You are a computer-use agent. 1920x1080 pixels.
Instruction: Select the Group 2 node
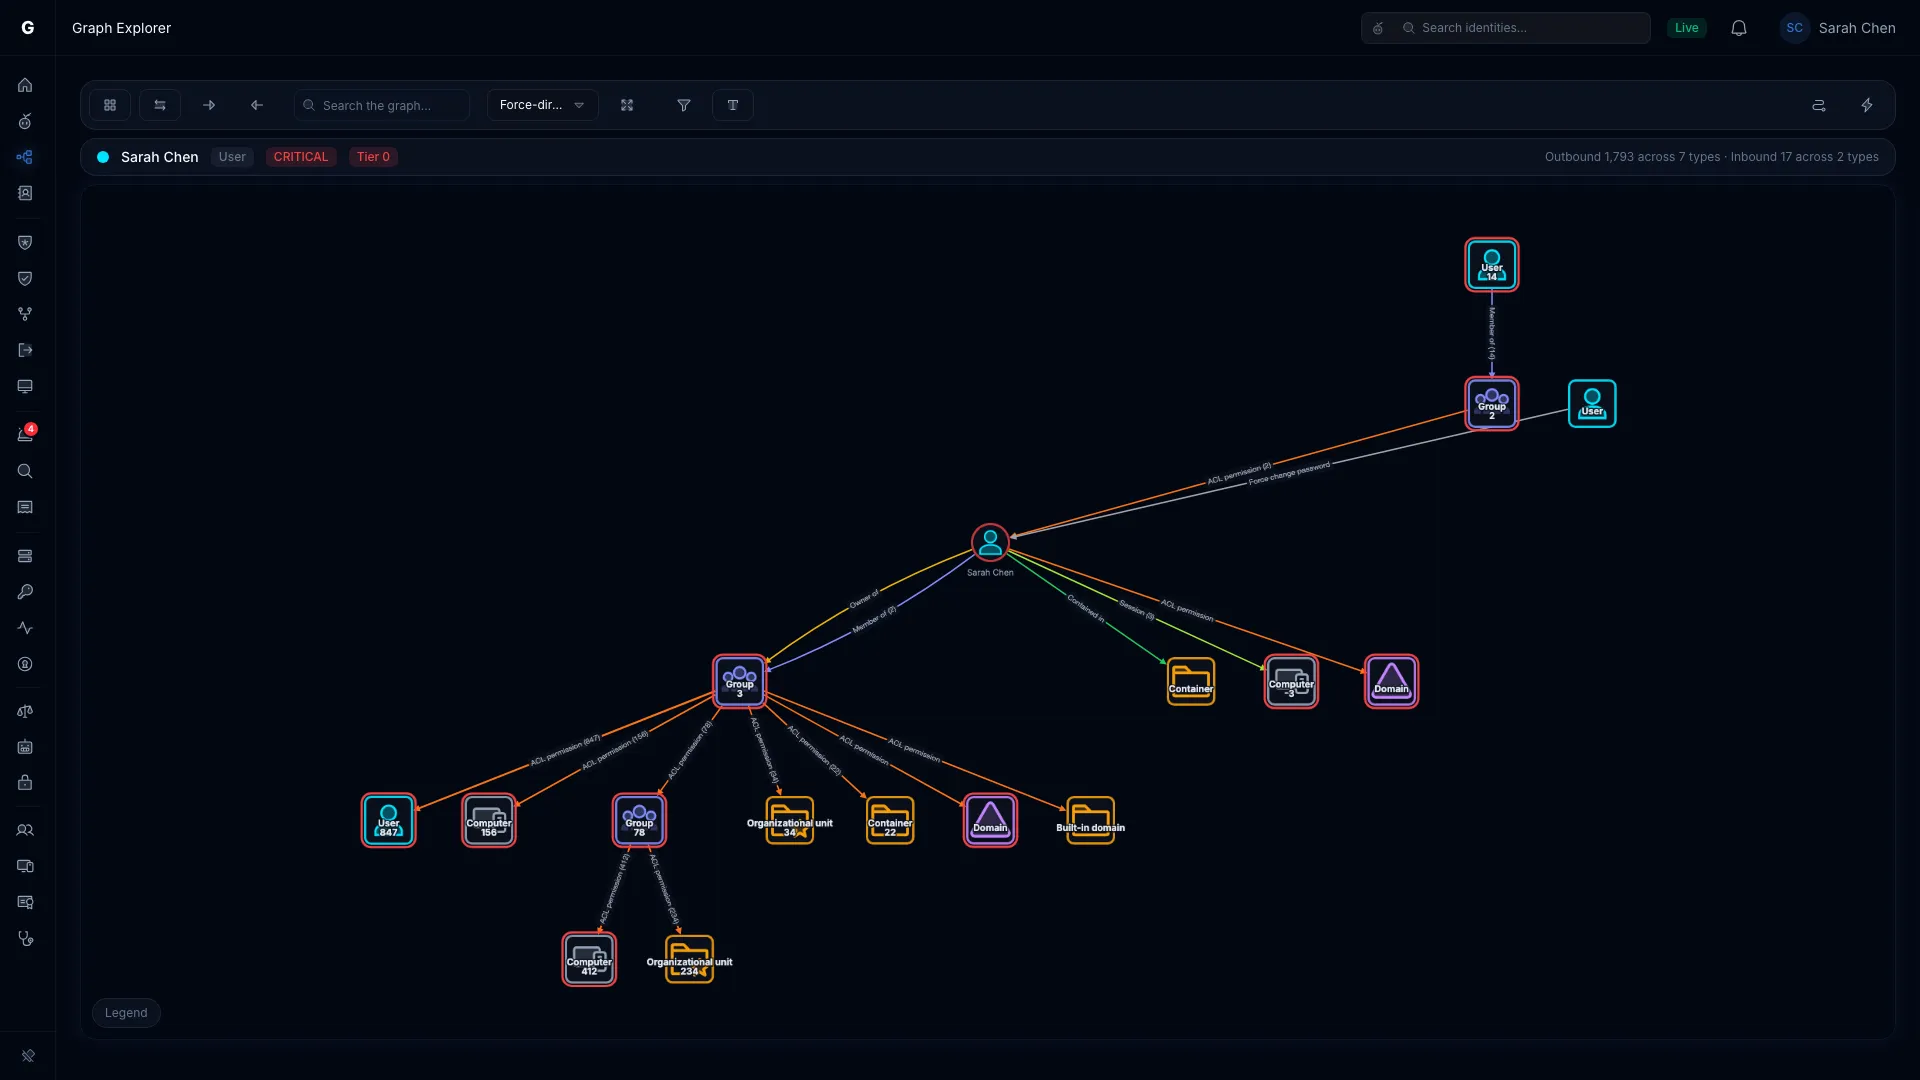[x=1492, y=404]
